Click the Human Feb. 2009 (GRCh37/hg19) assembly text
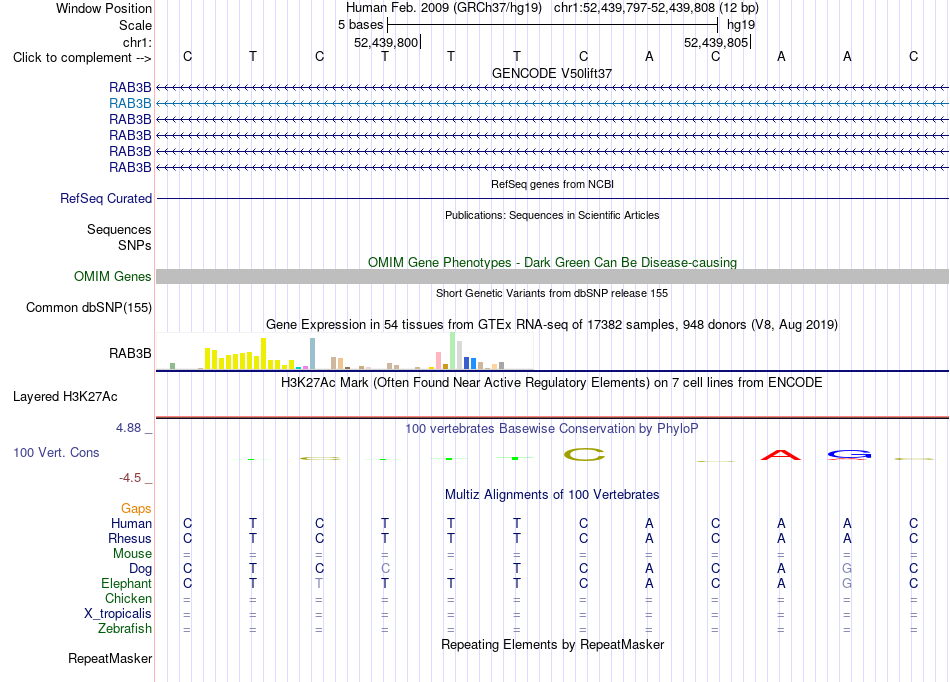Viewport: 950px width, 682px height. point(446,8)
